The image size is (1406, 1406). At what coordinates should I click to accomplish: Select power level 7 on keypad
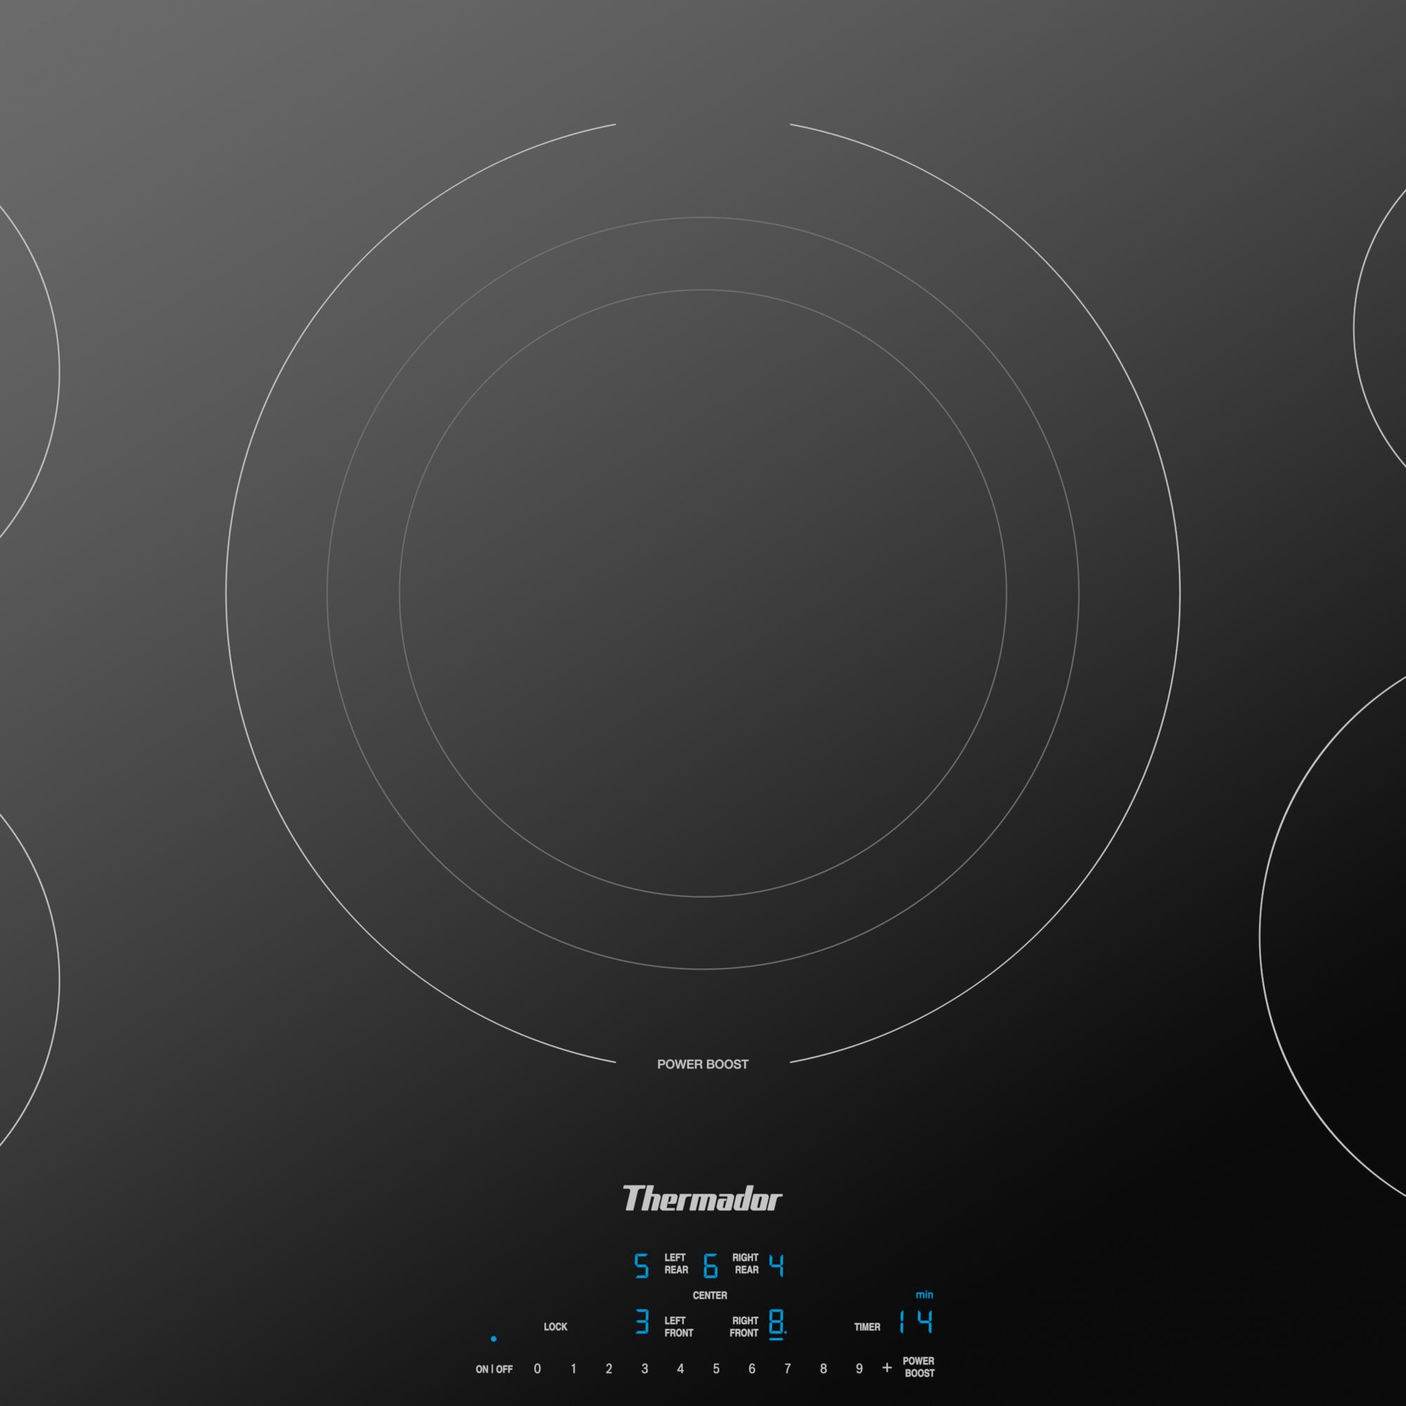coord(787,1369)
